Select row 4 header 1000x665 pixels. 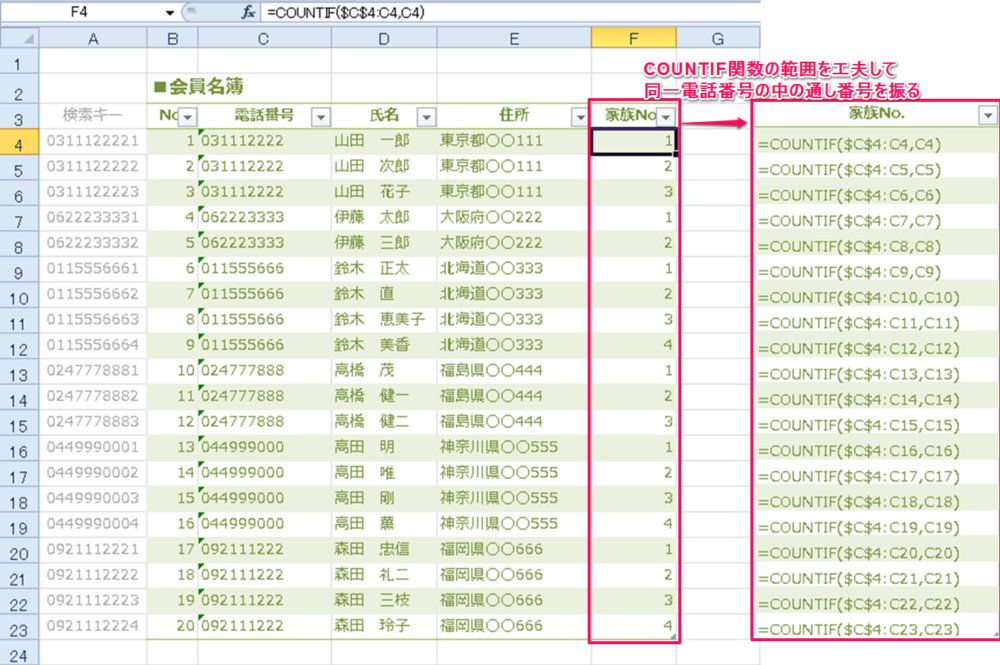(x=20, y=142)
